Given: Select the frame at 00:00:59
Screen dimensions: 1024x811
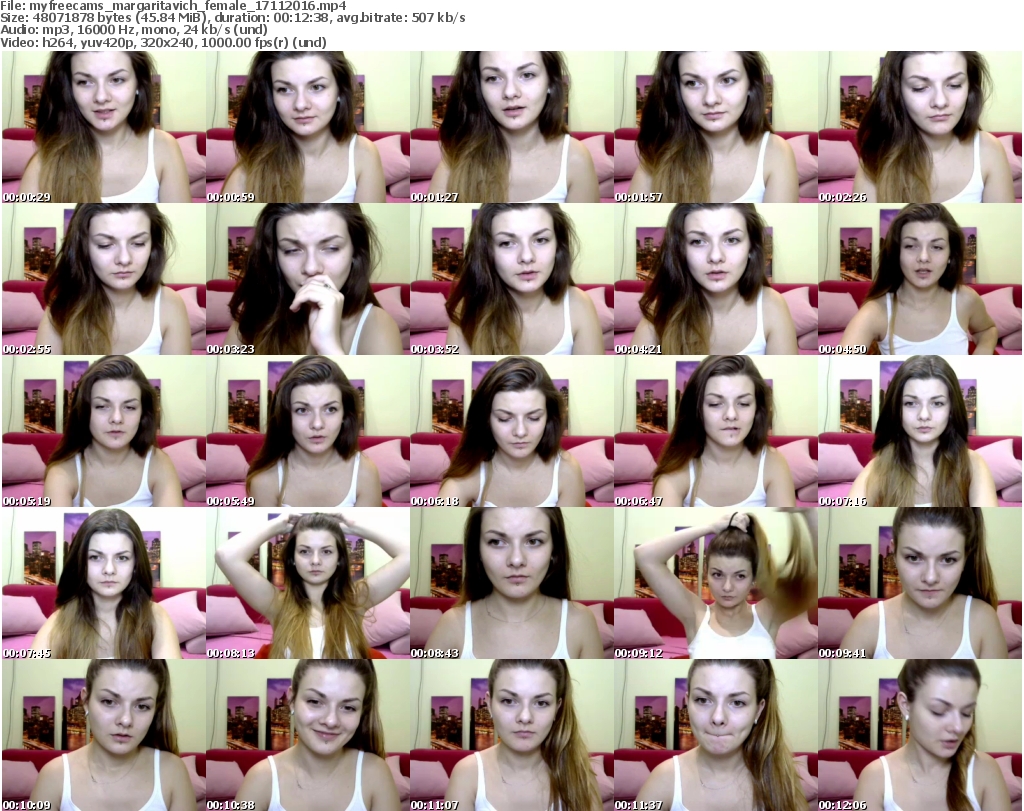Looking at the screenshot, I should point(307,127).
